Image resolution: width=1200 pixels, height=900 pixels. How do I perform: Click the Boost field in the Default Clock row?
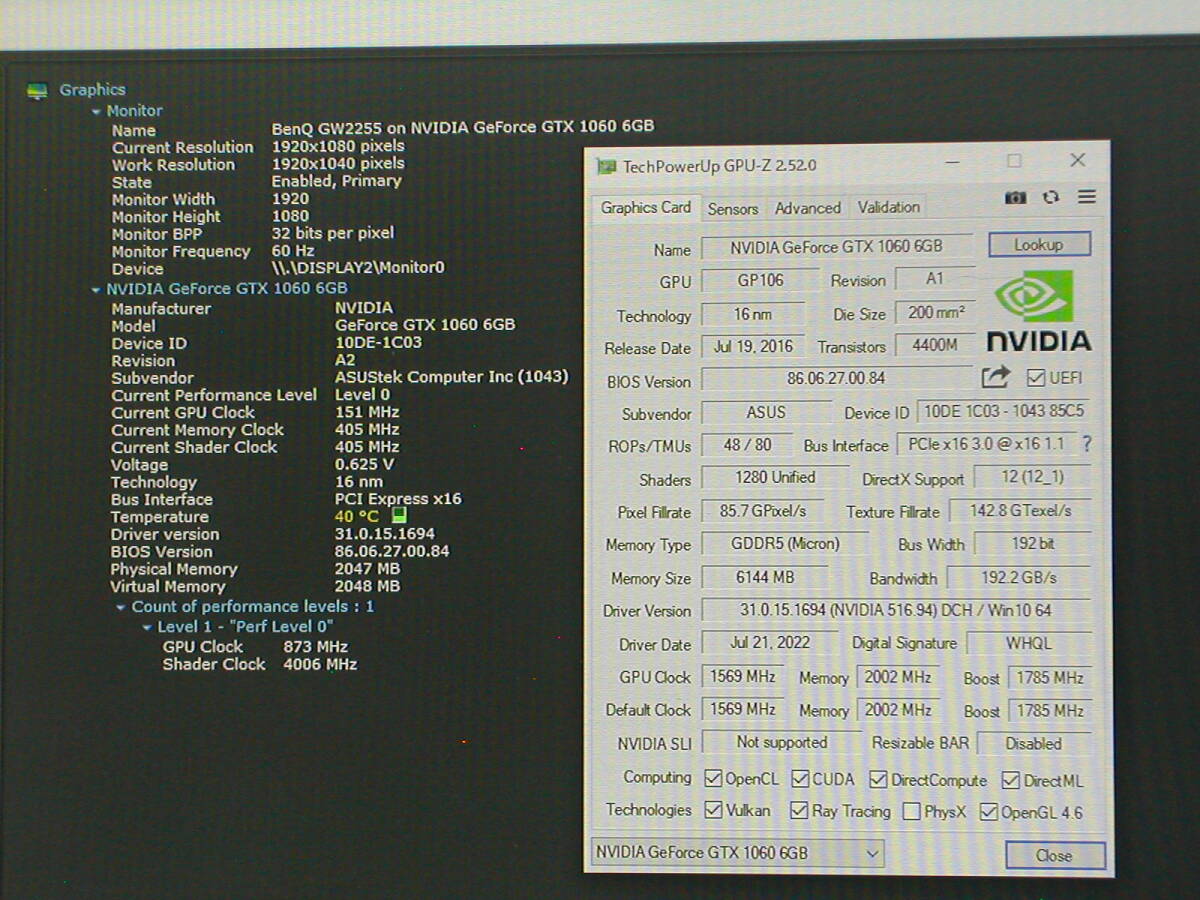[1049, 710]
